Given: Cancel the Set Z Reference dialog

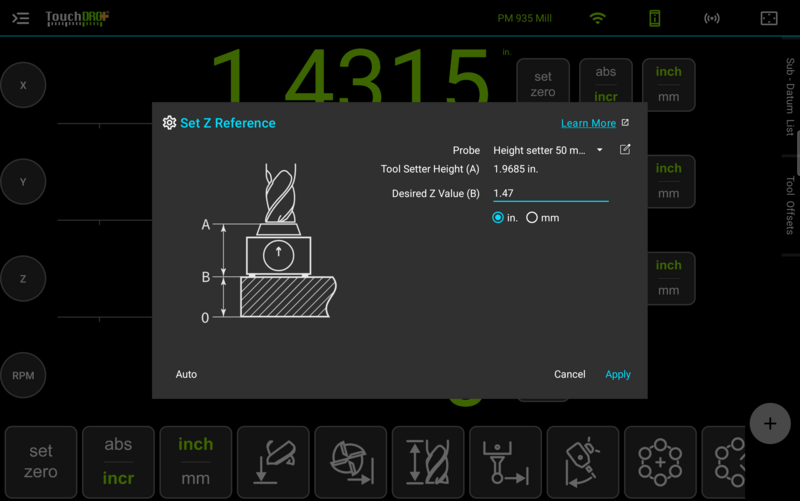Looking at the screenshot, I should [x=569, y=374].
